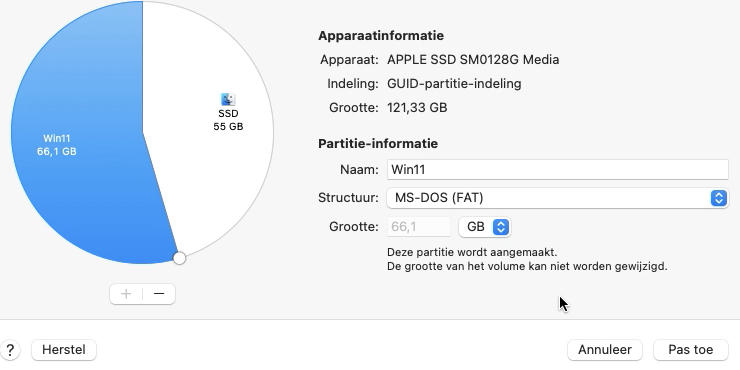
Task: Click the GUID-partitie-indeling text
Action: click(x=454, y=84)
